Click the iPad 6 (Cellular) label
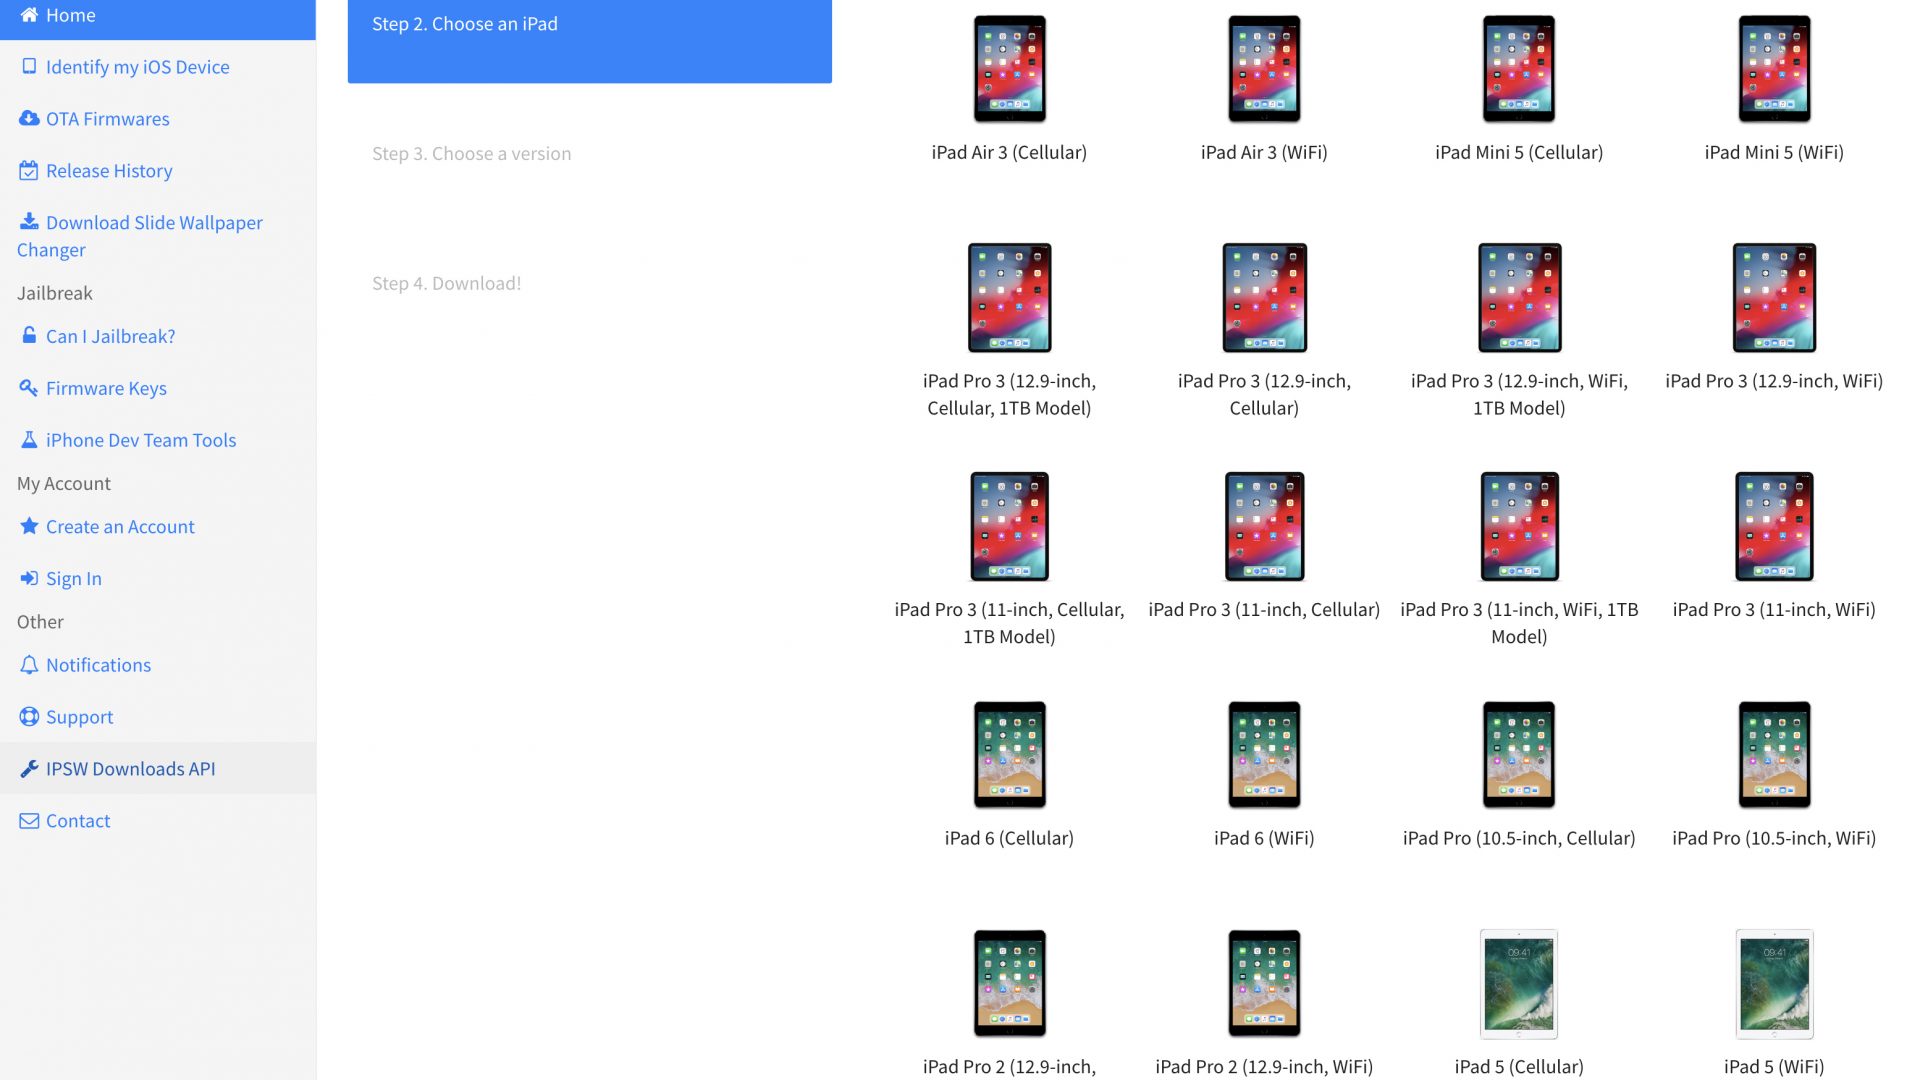This screenshot has width=1920, height=1080. pyautogui.click(x=1009, y=839)
